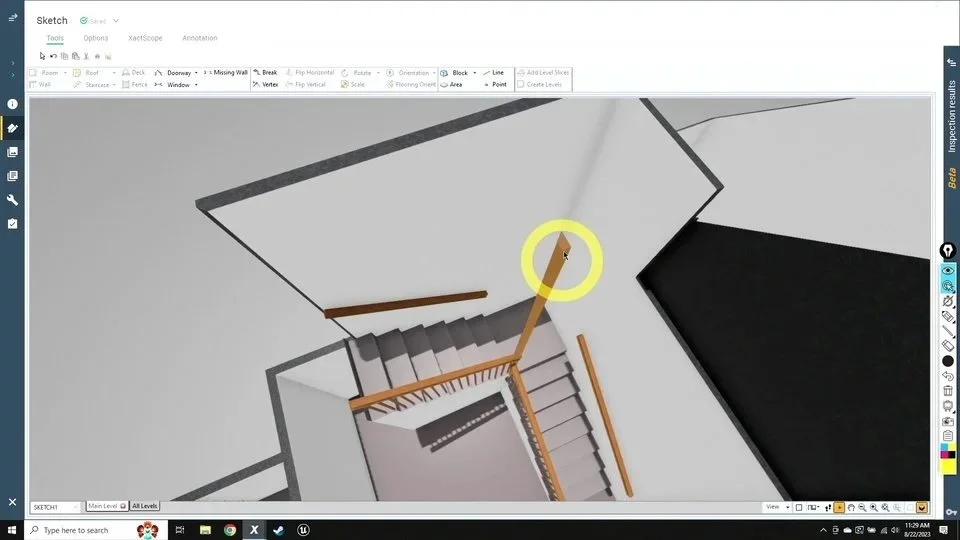Image resolution: width=960 pixels, height=540 pixels.
Task: Switch to the Tools tab
Action: 55,38
